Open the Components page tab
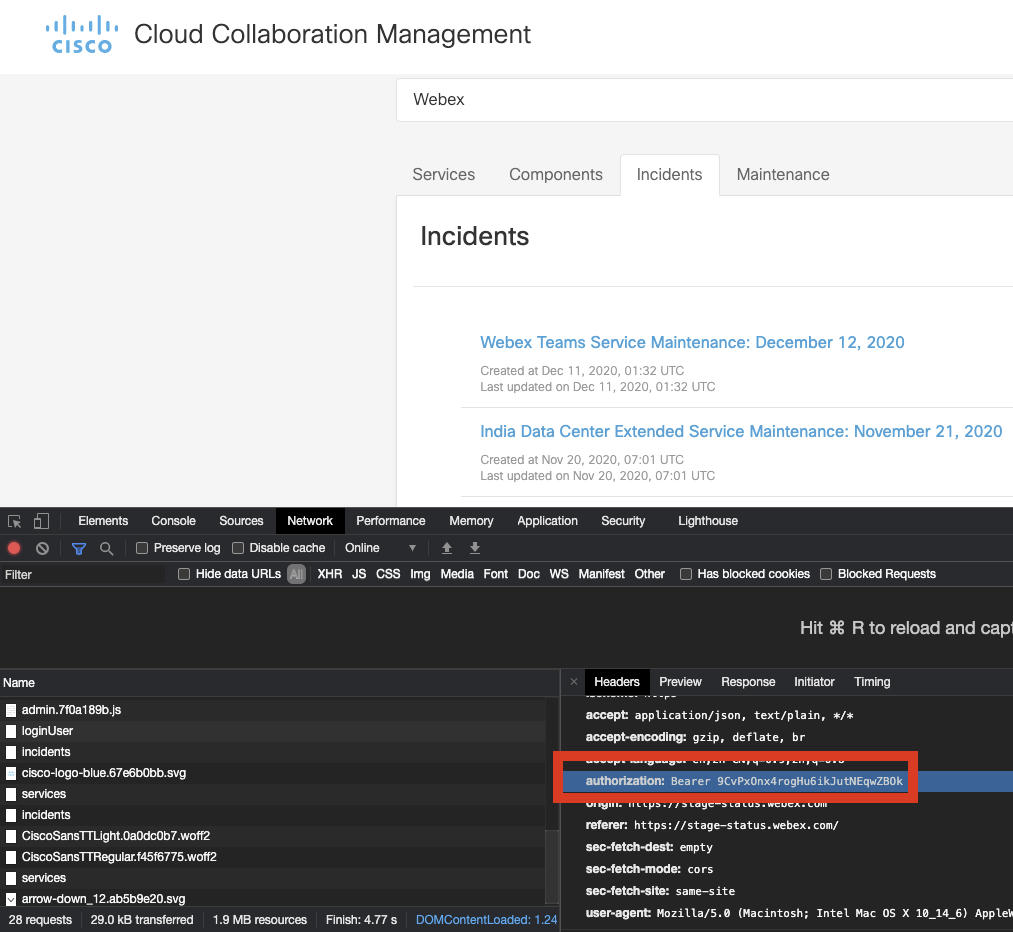The image size is (1013, 932). (x=556, y=175)
